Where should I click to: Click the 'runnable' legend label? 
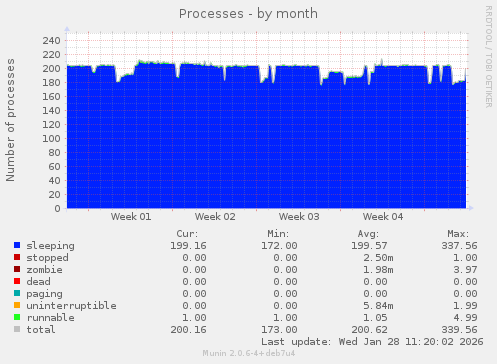click(x=51, y=318)
